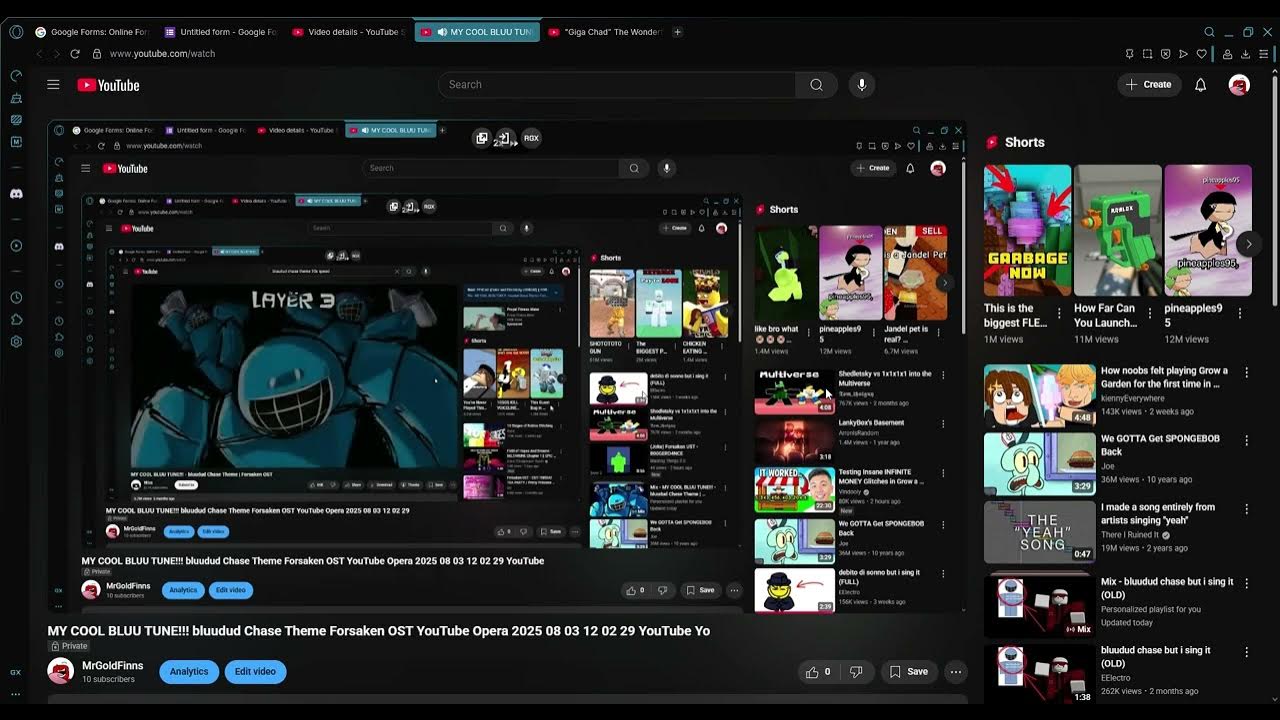Screen dimensions: 1280x720
Task: Switch to Untitled form - Google Forms tab
Action: point(221,32)
